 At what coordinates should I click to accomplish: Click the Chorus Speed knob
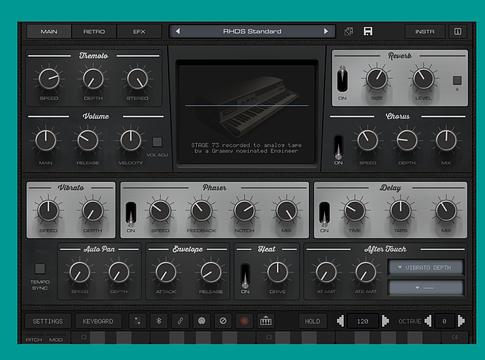(x=367, y=140)
